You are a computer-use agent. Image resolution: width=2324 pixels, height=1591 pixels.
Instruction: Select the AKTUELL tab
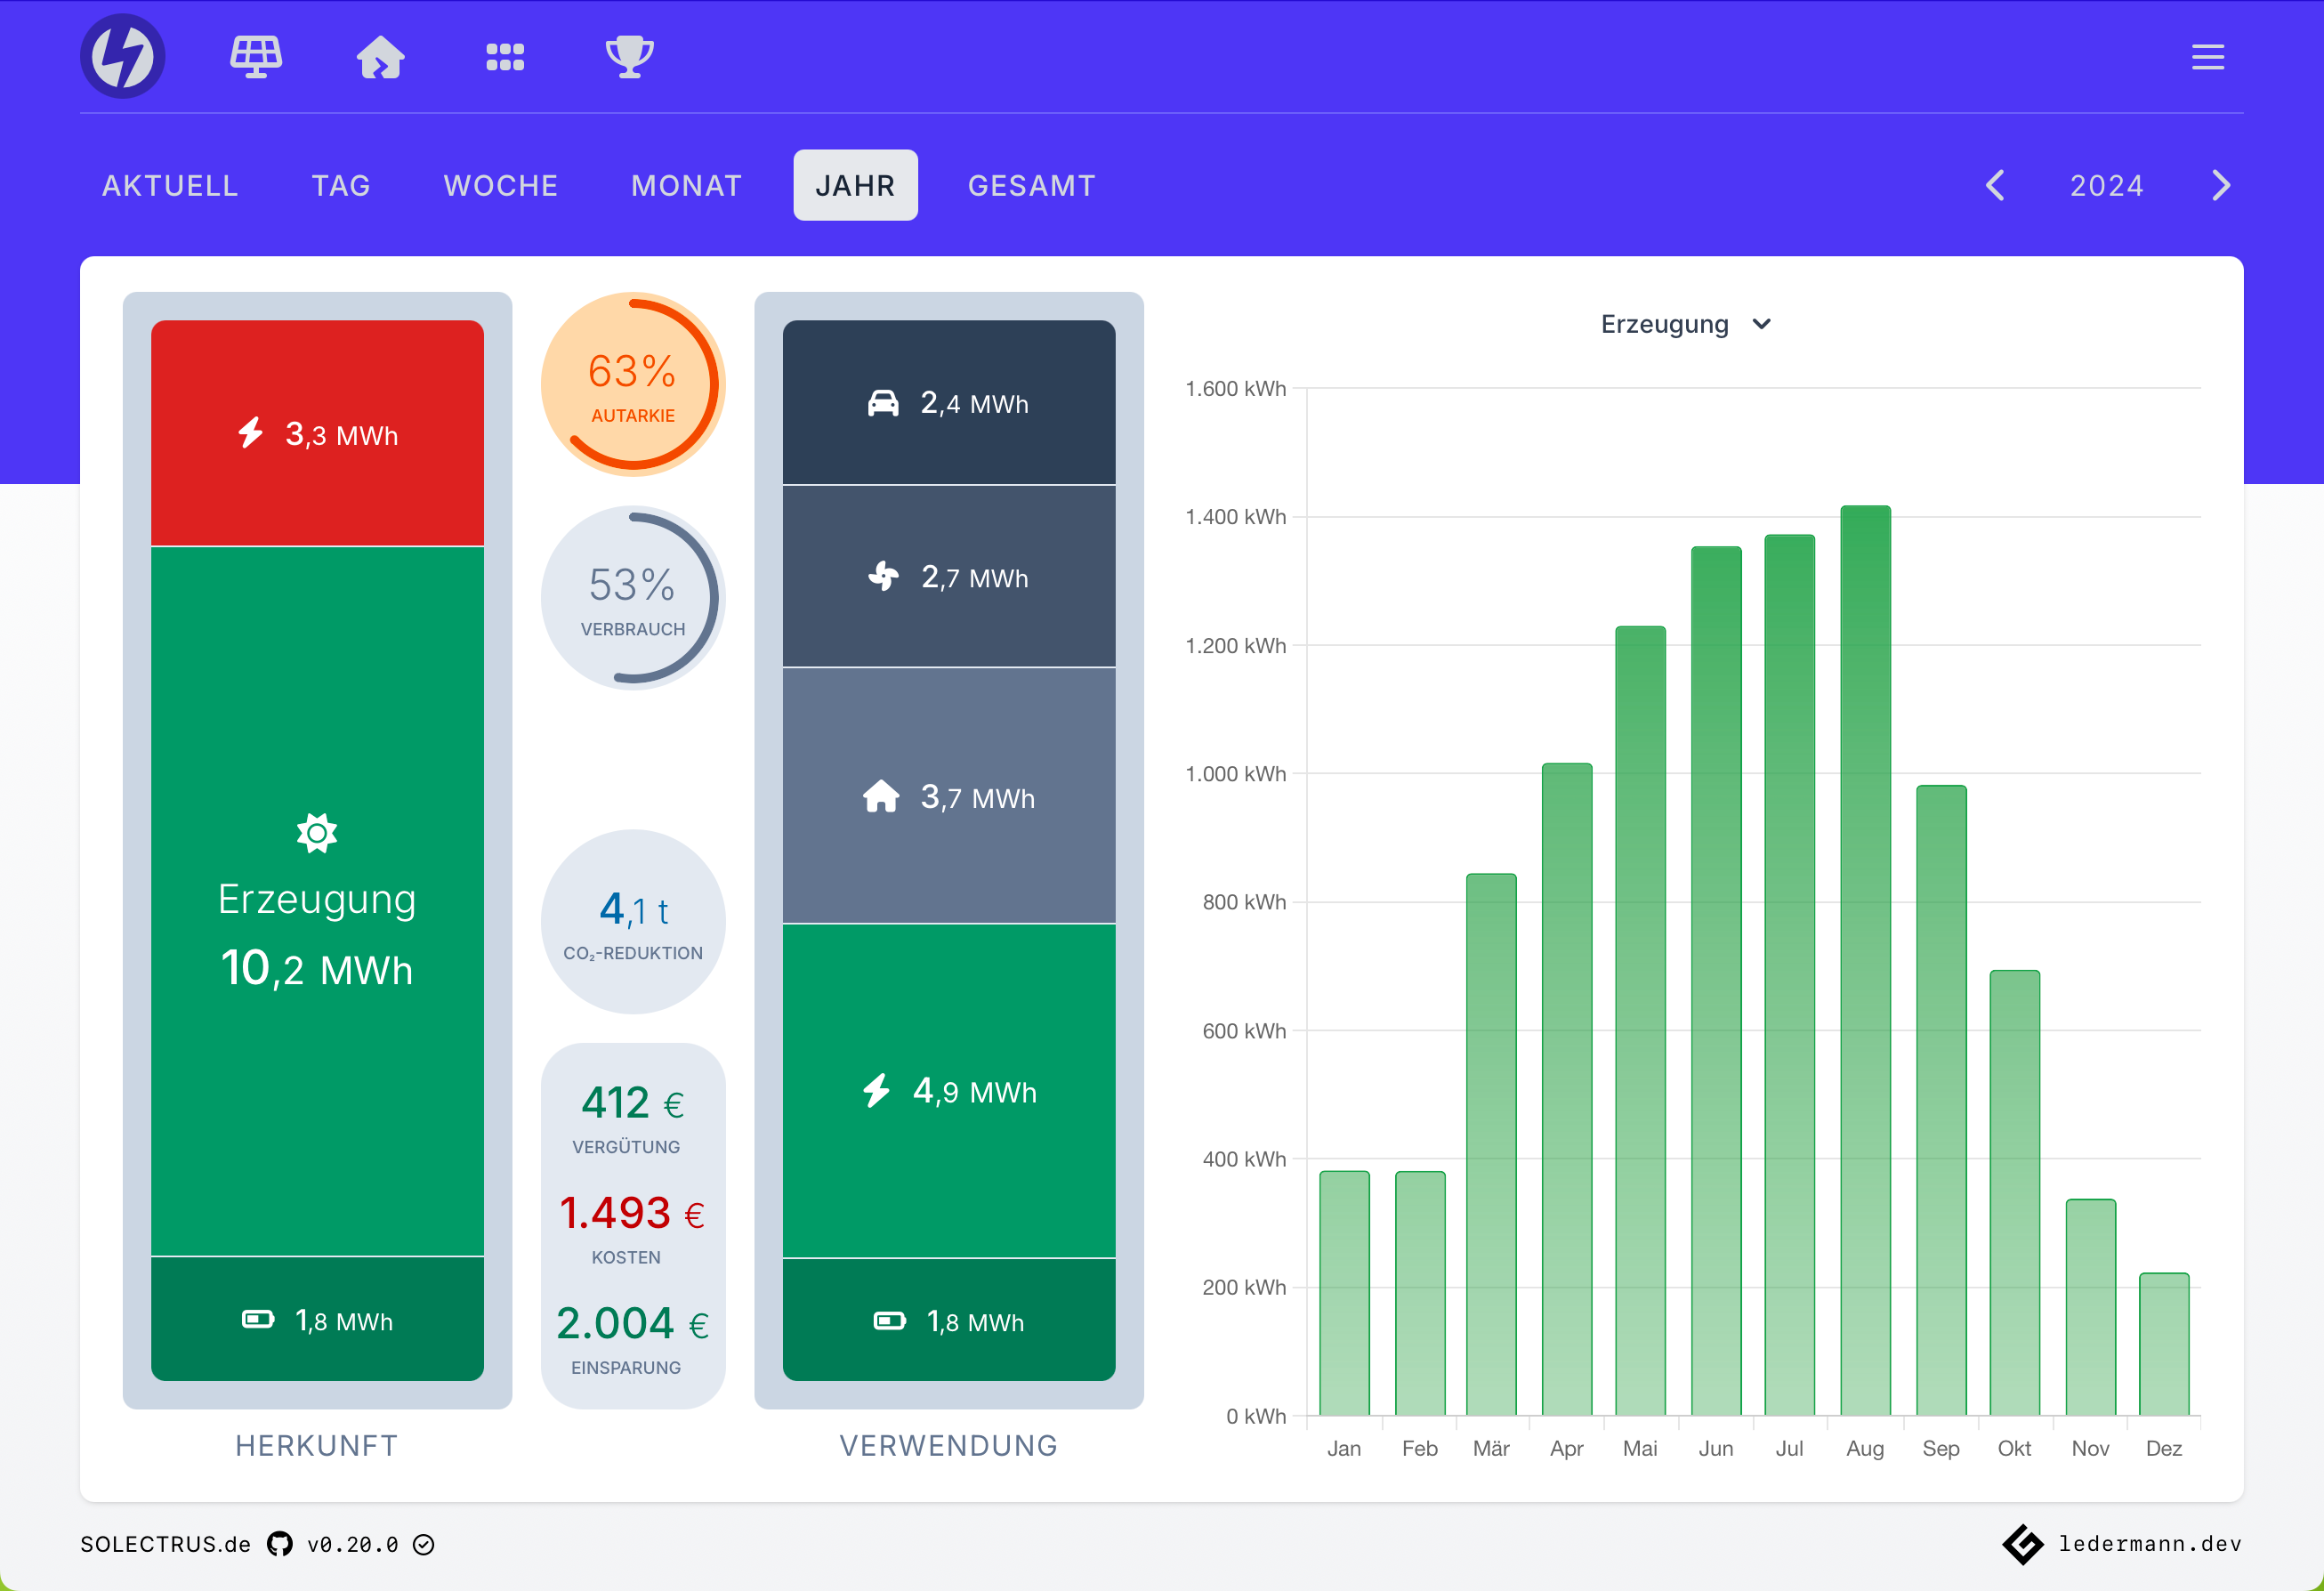coord(170,185)
